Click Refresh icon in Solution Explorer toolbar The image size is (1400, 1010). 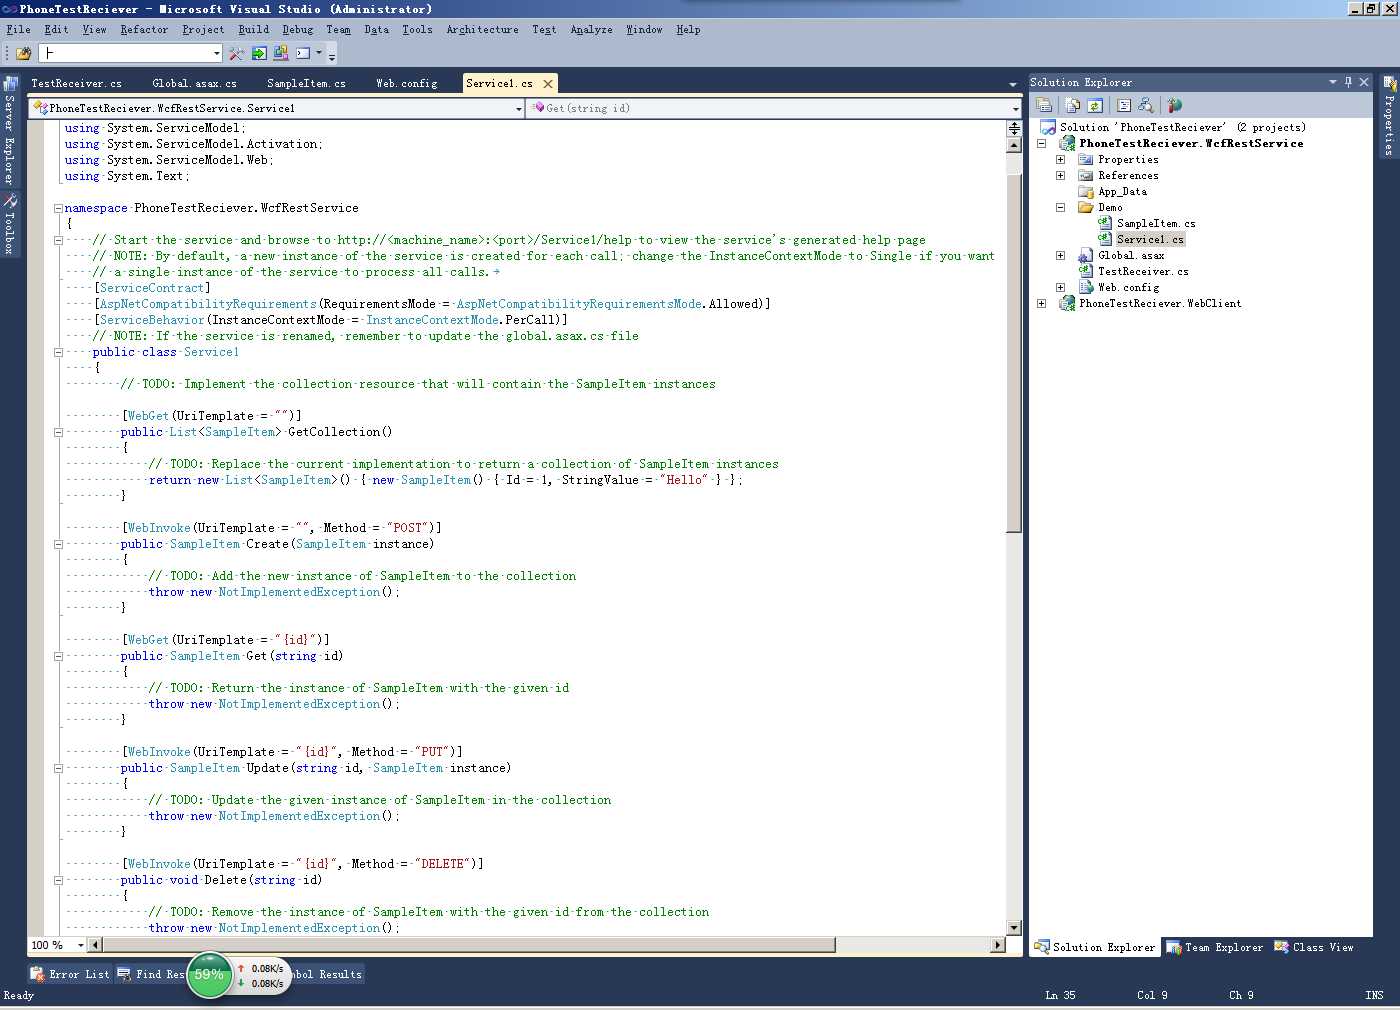pos(1095,105)
